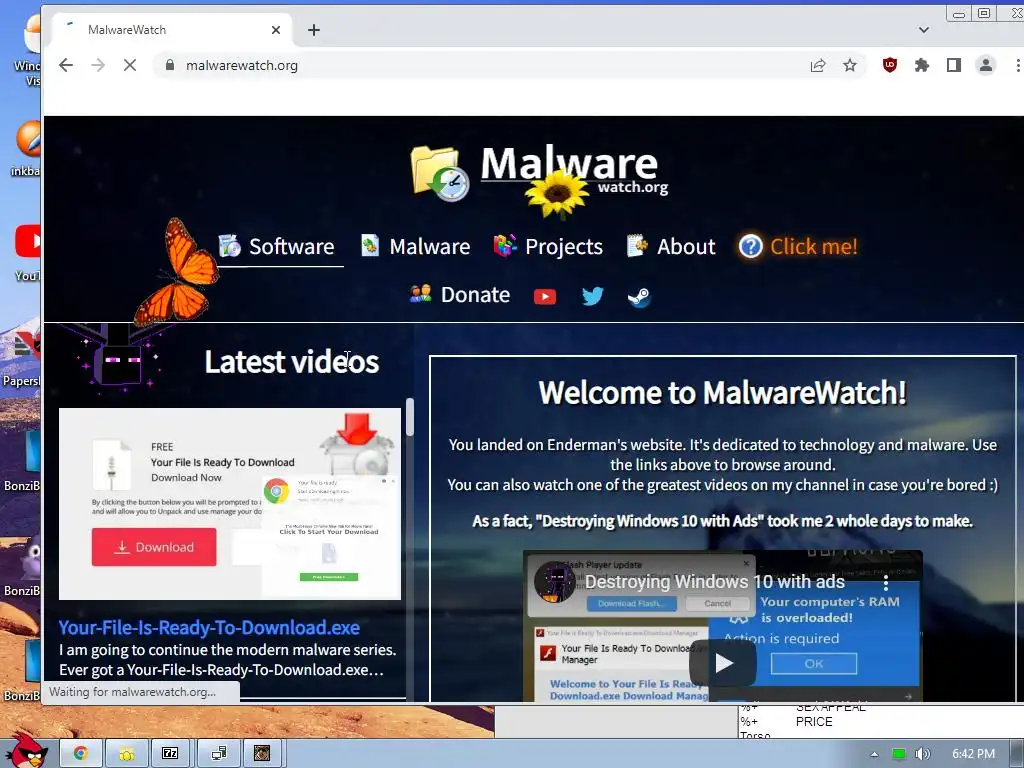Play the Destroying Windows 10 video

coord(723,664)
